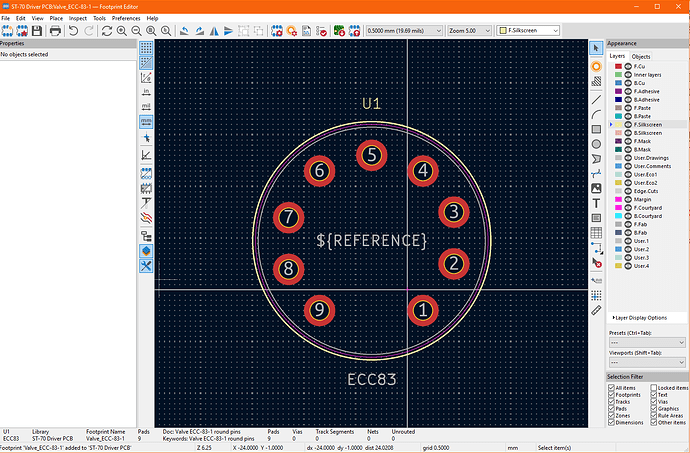Toggle full-window crosshair cursor
Viewport: 690px width, 453px height.
click(146, 138)
